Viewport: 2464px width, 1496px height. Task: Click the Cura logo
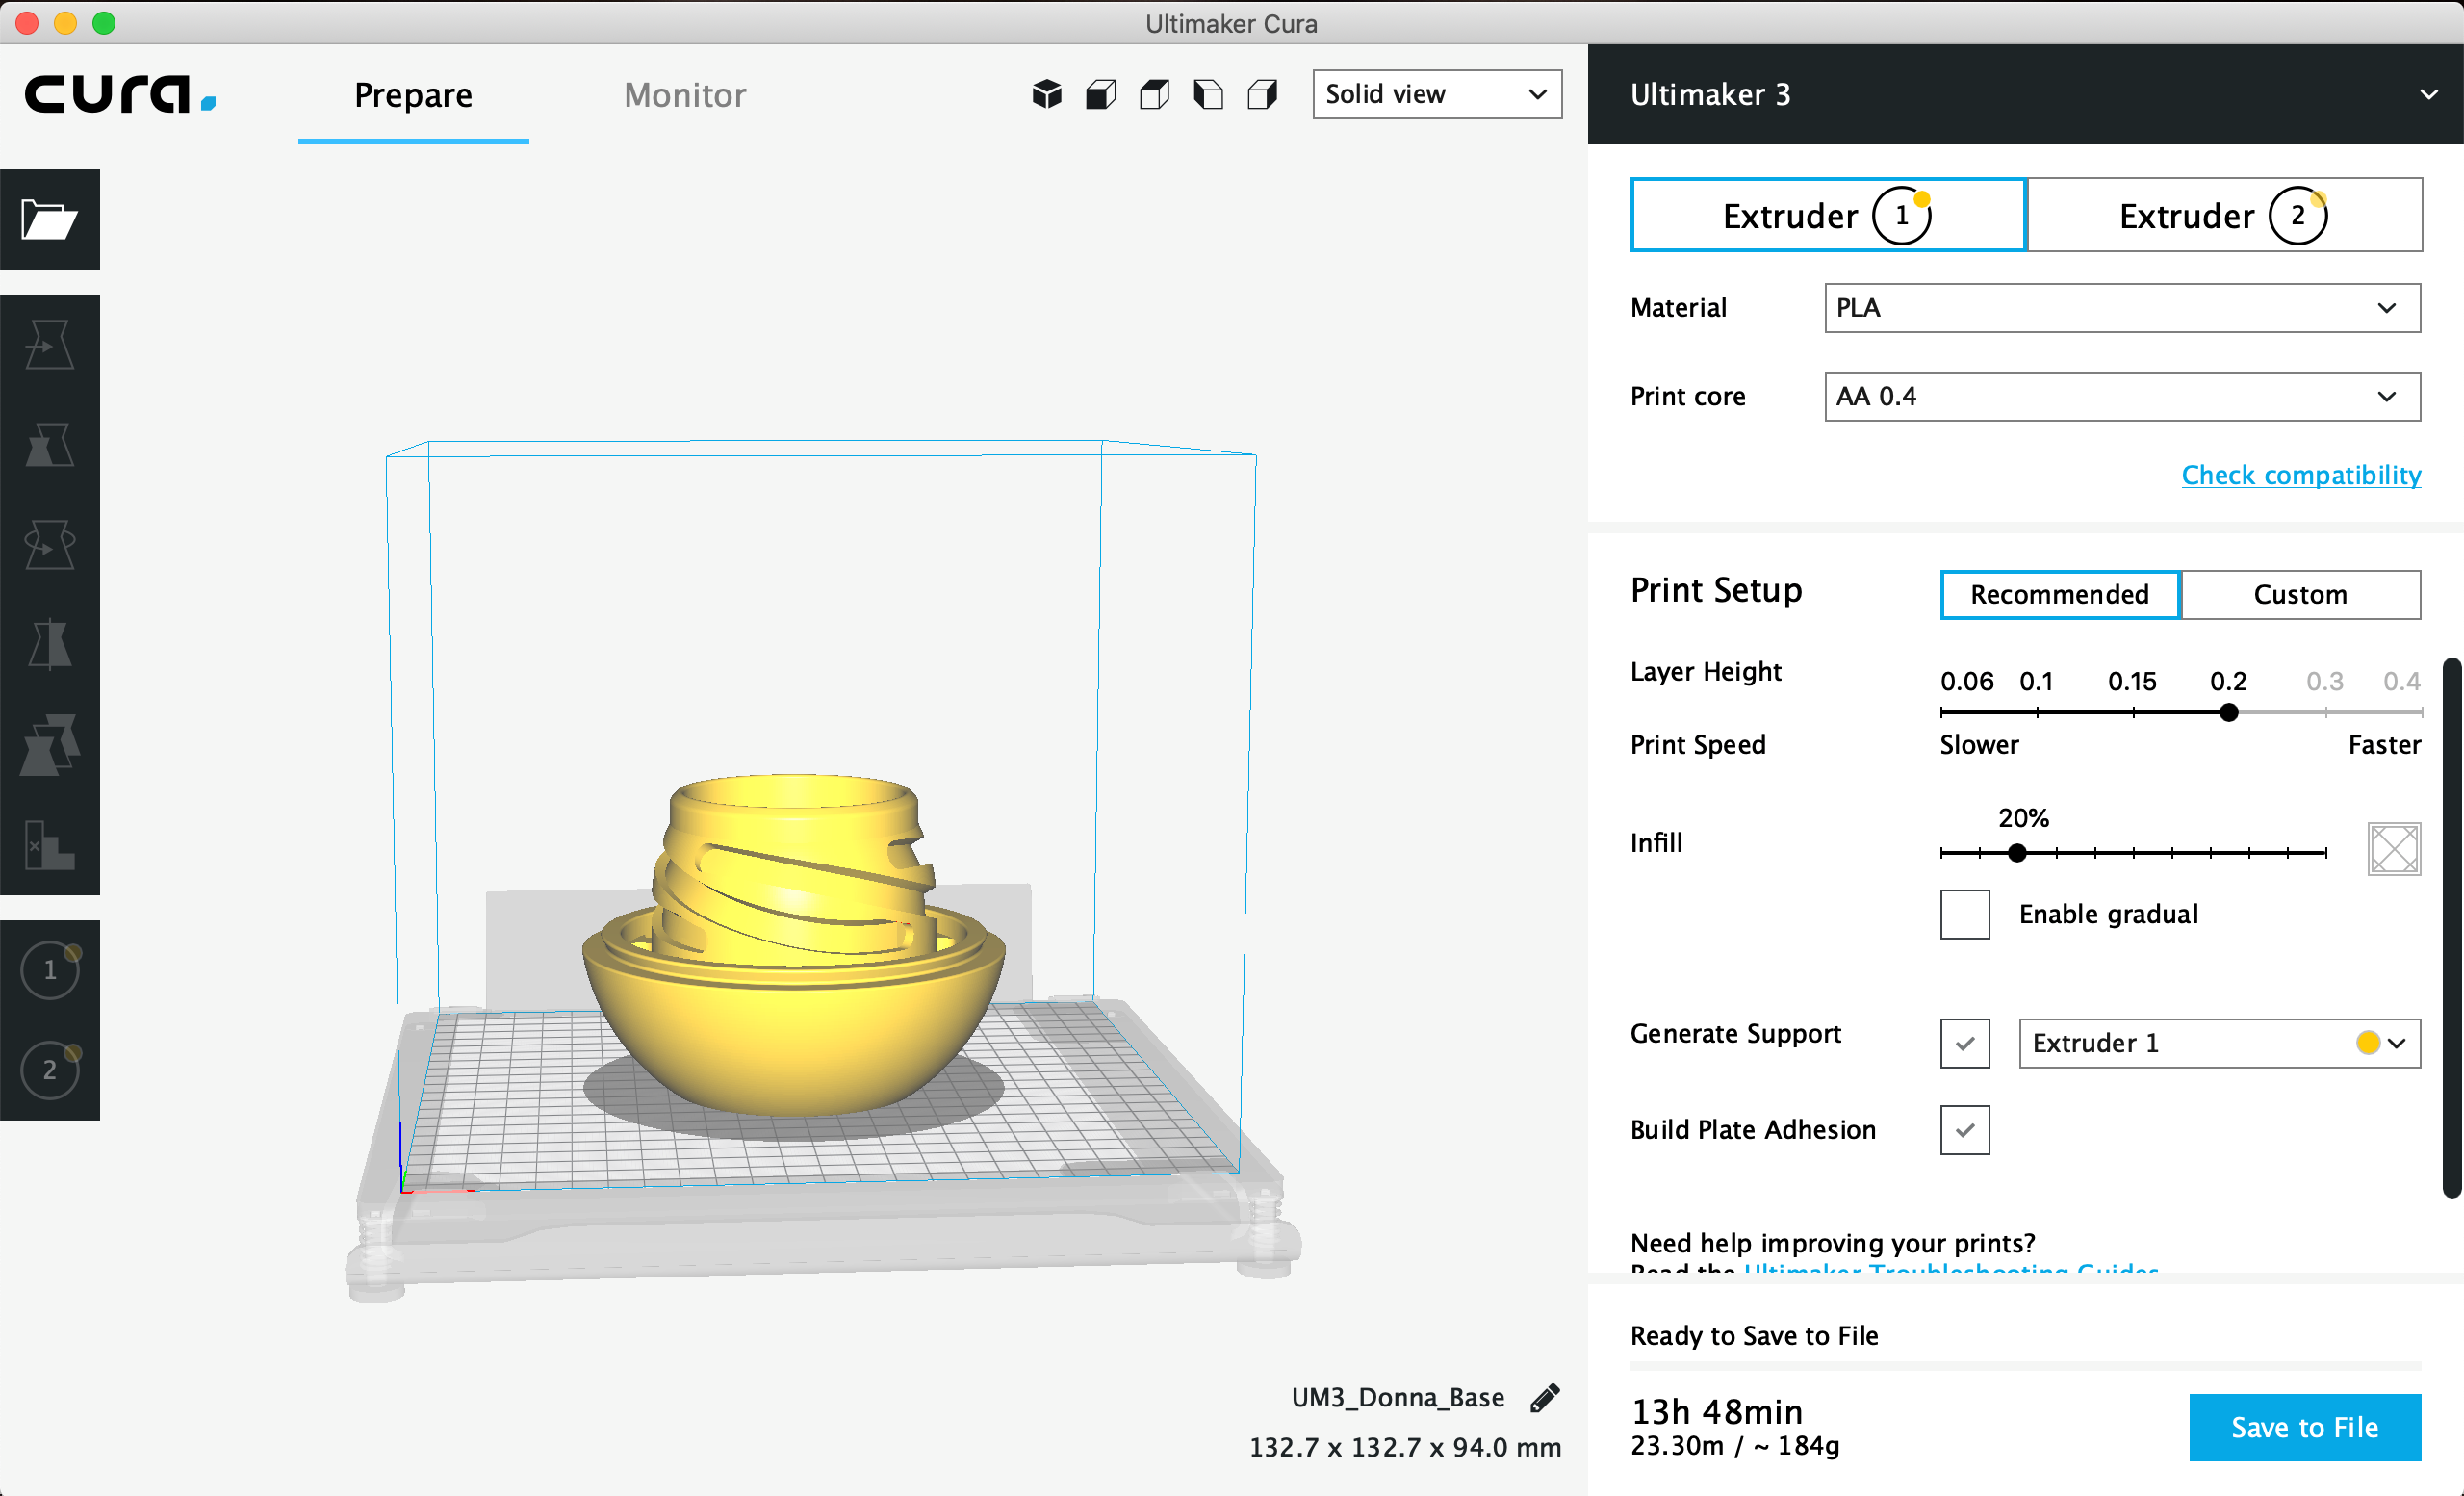120,95
